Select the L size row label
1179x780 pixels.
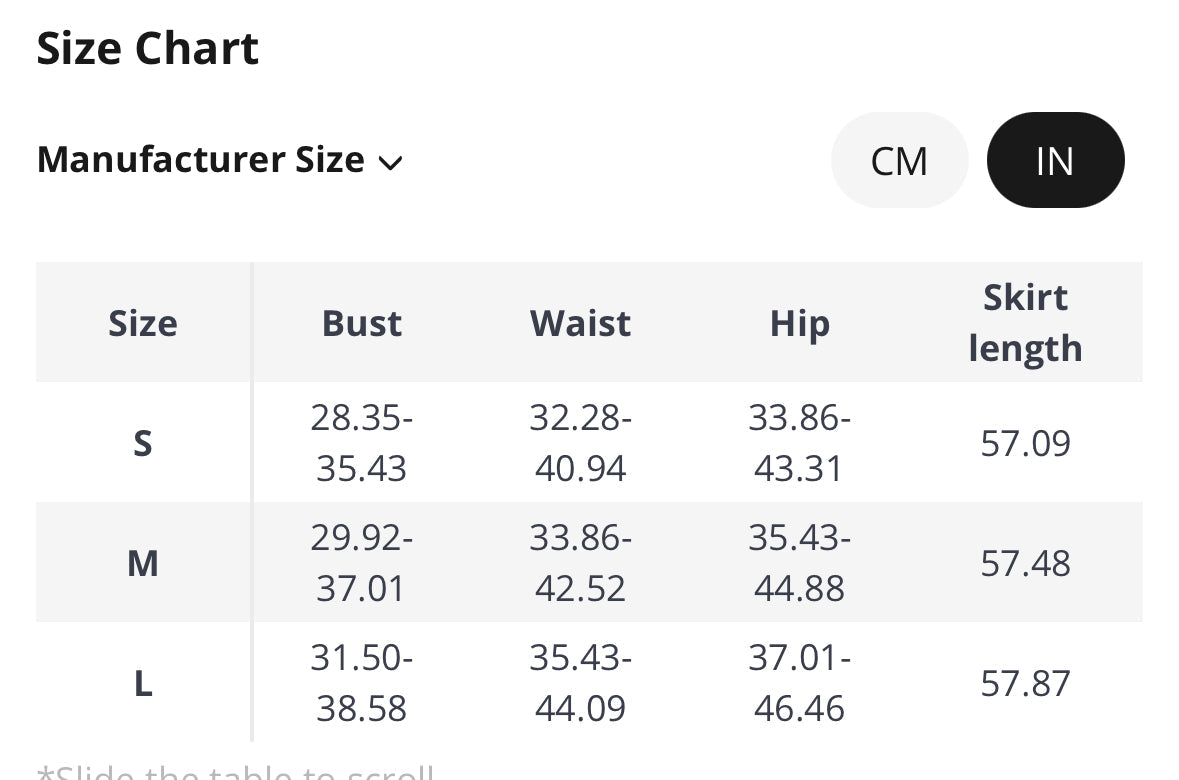pyautogui.click(x=143, y=684)
